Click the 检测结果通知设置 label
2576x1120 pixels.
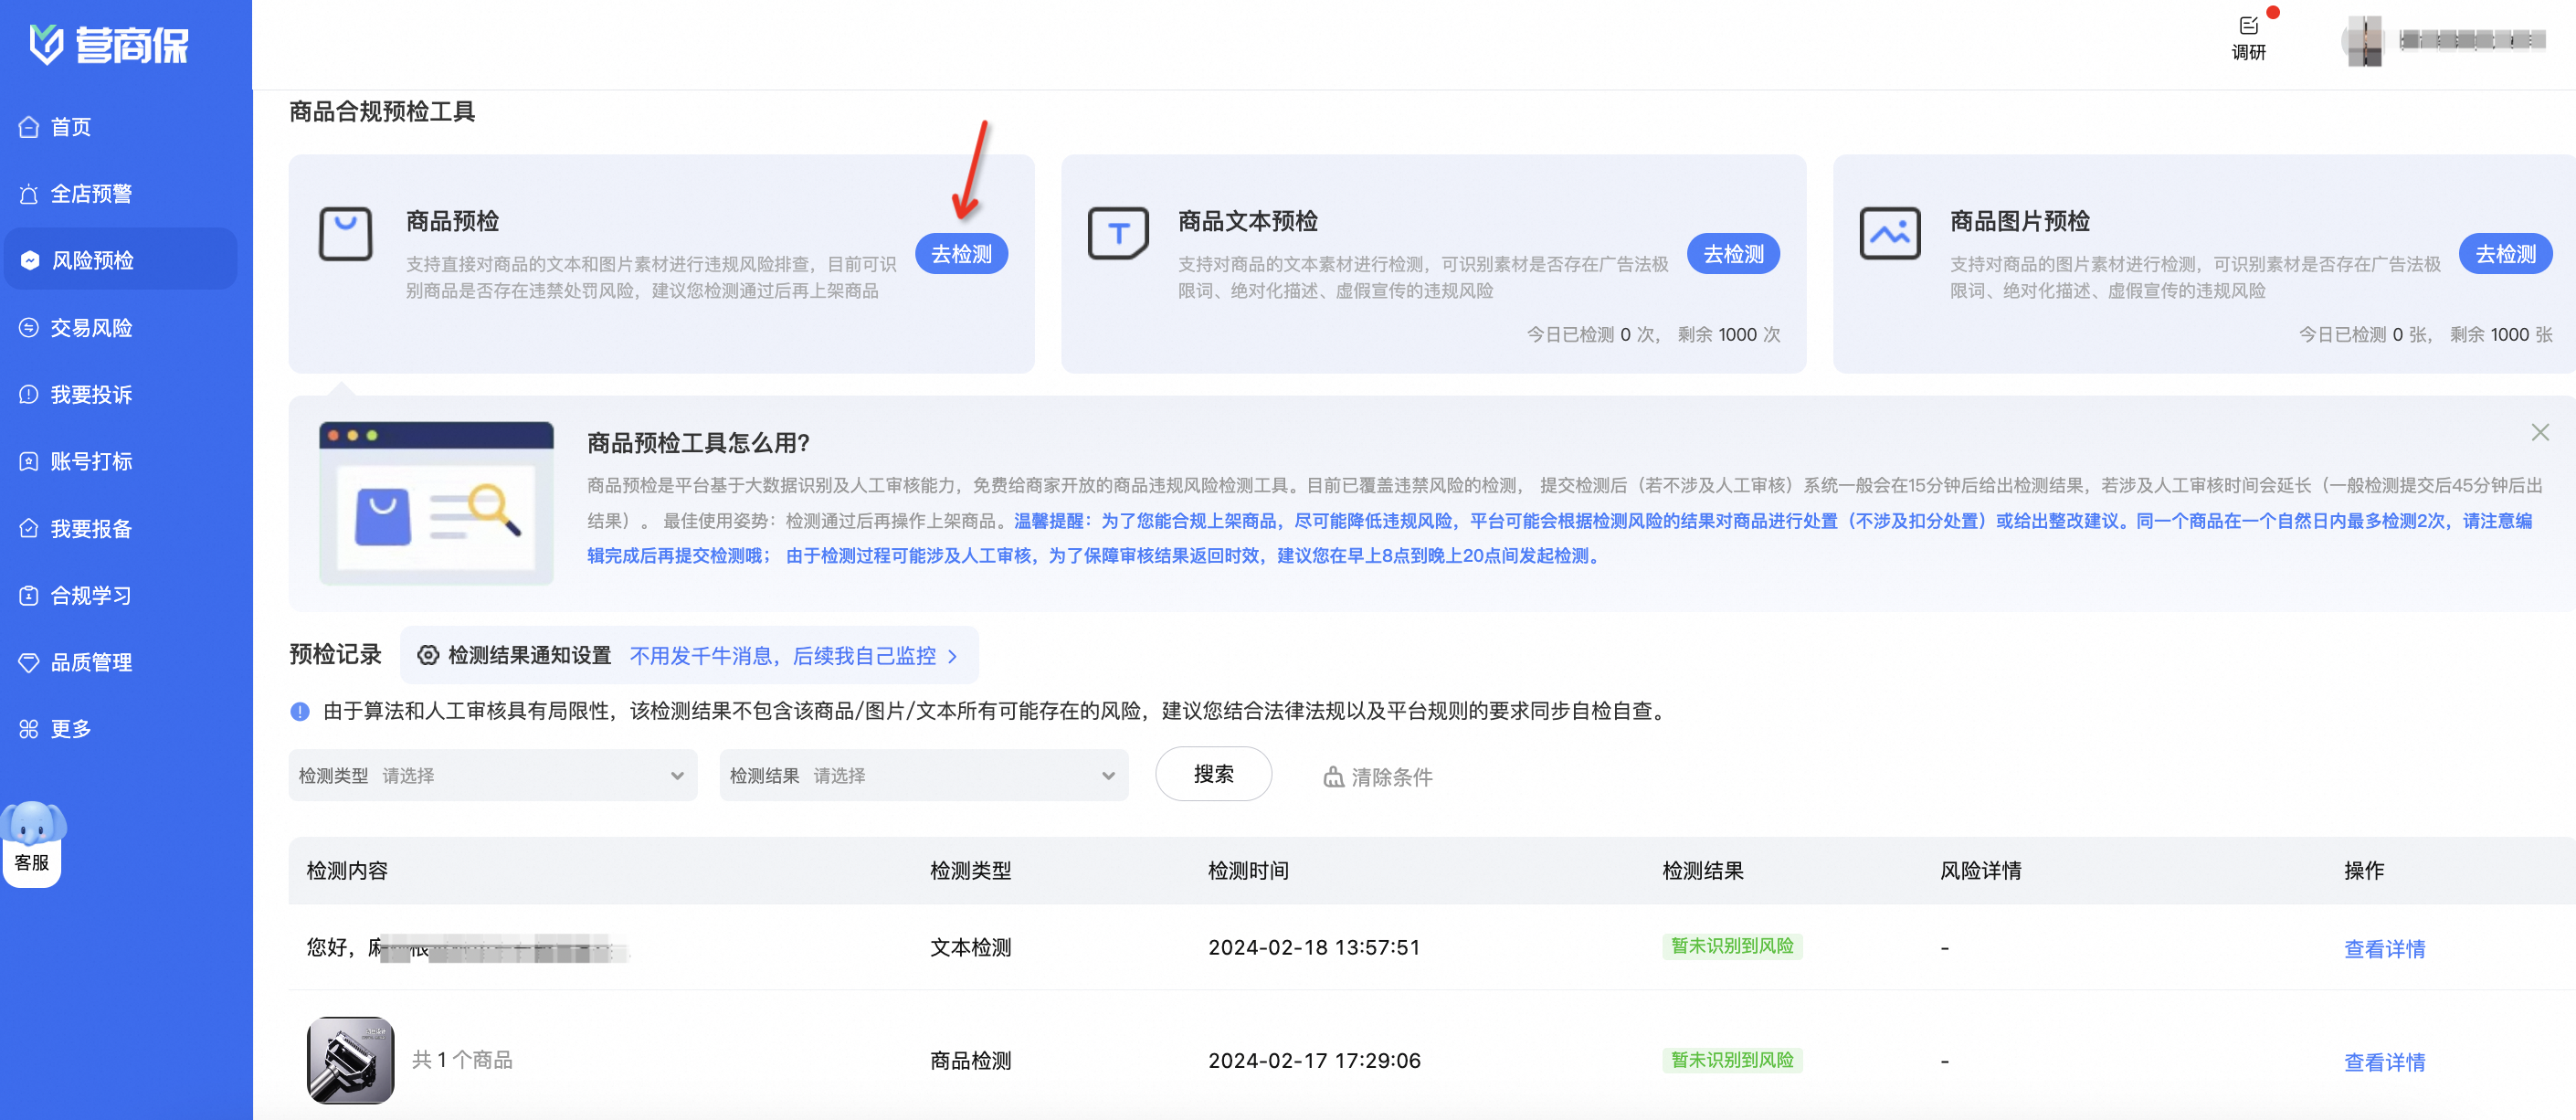(x=529, y=655)
